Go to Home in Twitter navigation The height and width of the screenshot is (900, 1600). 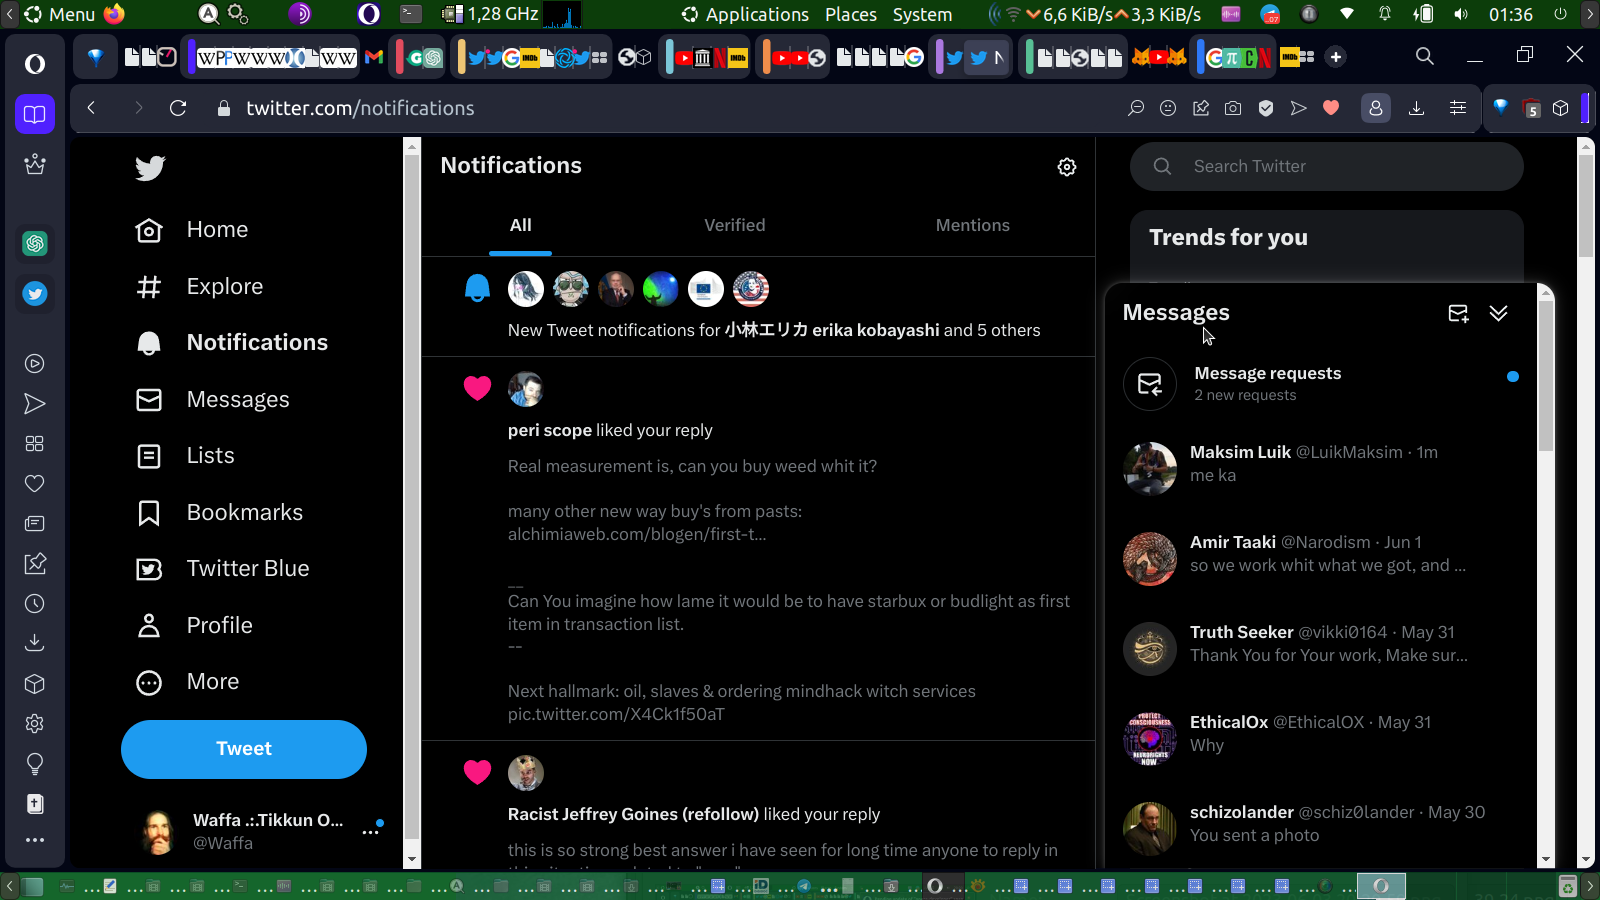[x=193, y=230]
